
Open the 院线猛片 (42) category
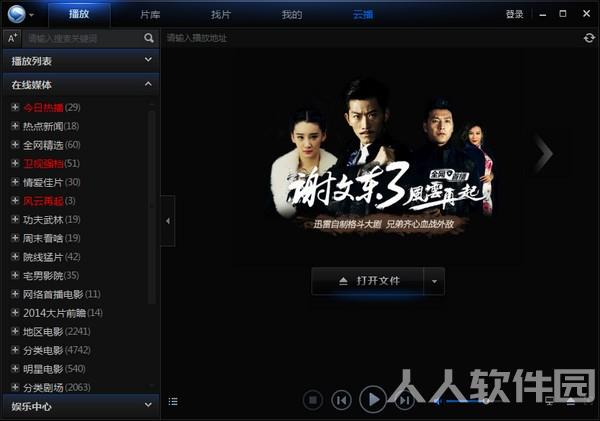click(52, 257)
